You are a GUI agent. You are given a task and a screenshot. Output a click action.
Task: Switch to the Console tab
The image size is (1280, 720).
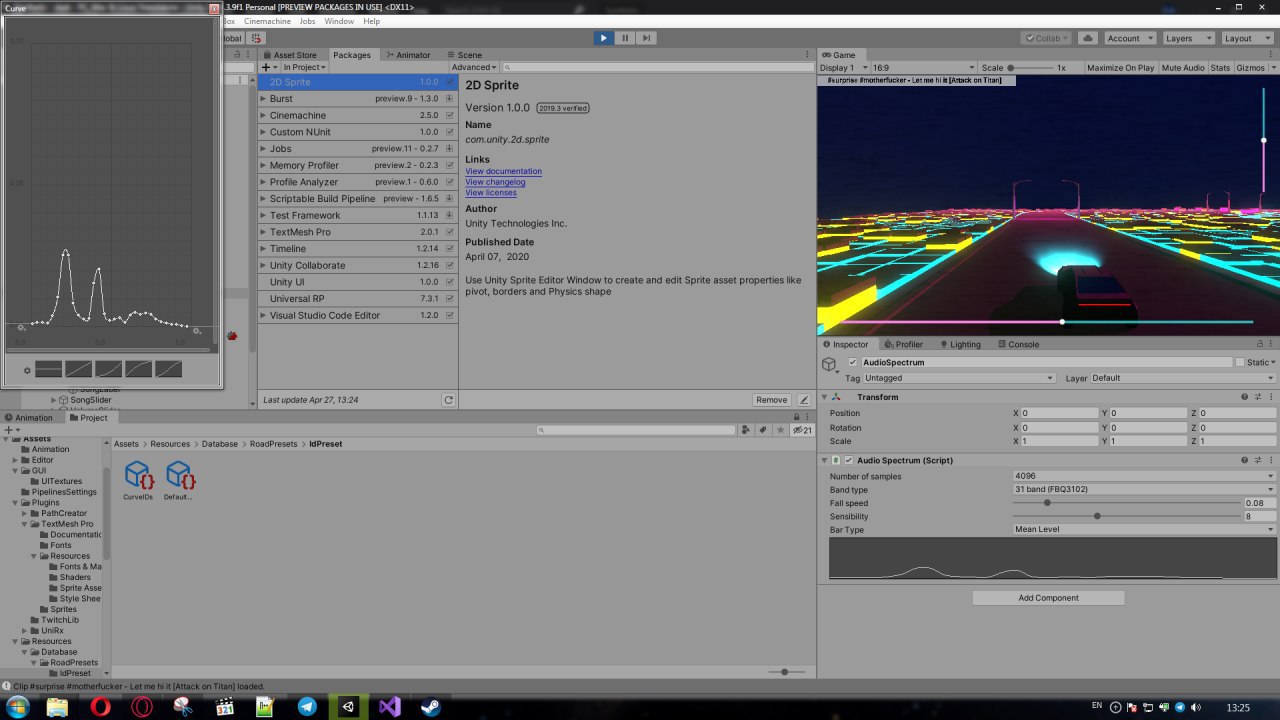pyautogui.click(x=1018, y=344)
